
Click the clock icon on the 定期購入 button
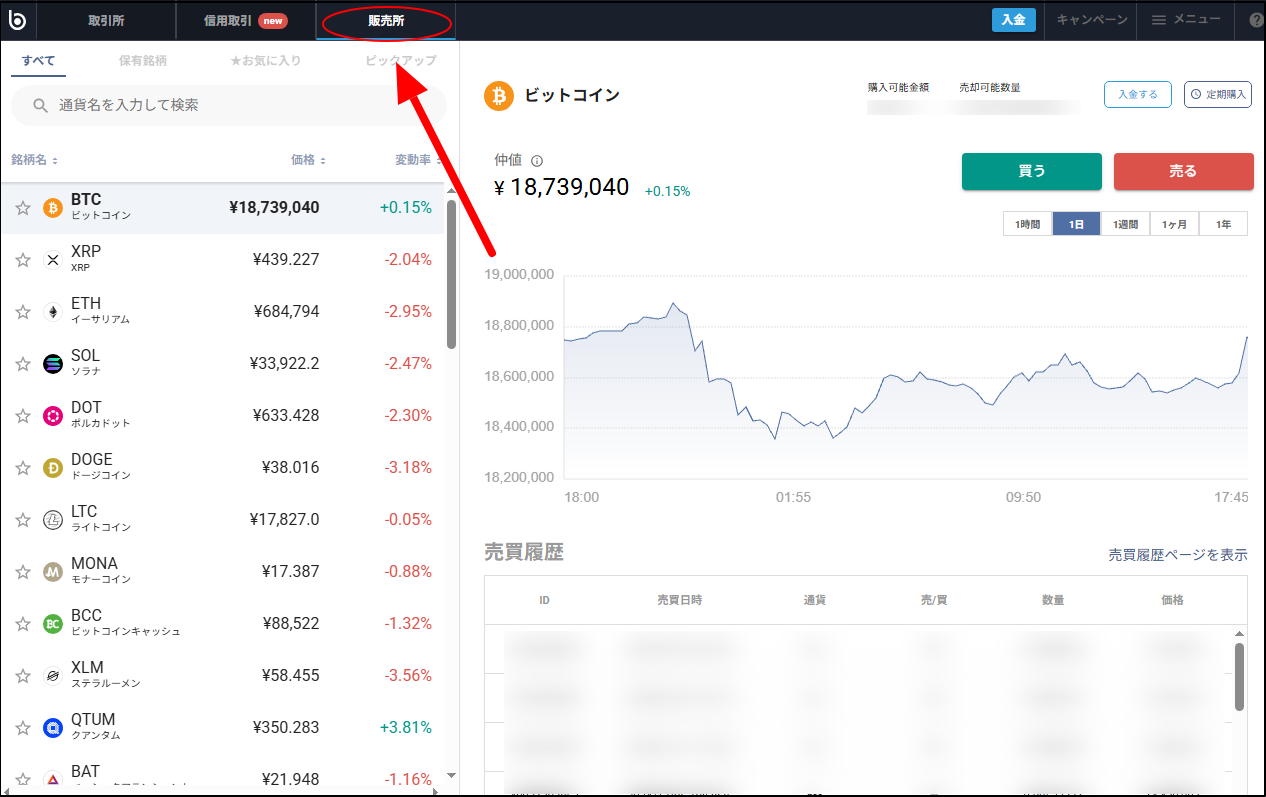(x=1194, y=94)
